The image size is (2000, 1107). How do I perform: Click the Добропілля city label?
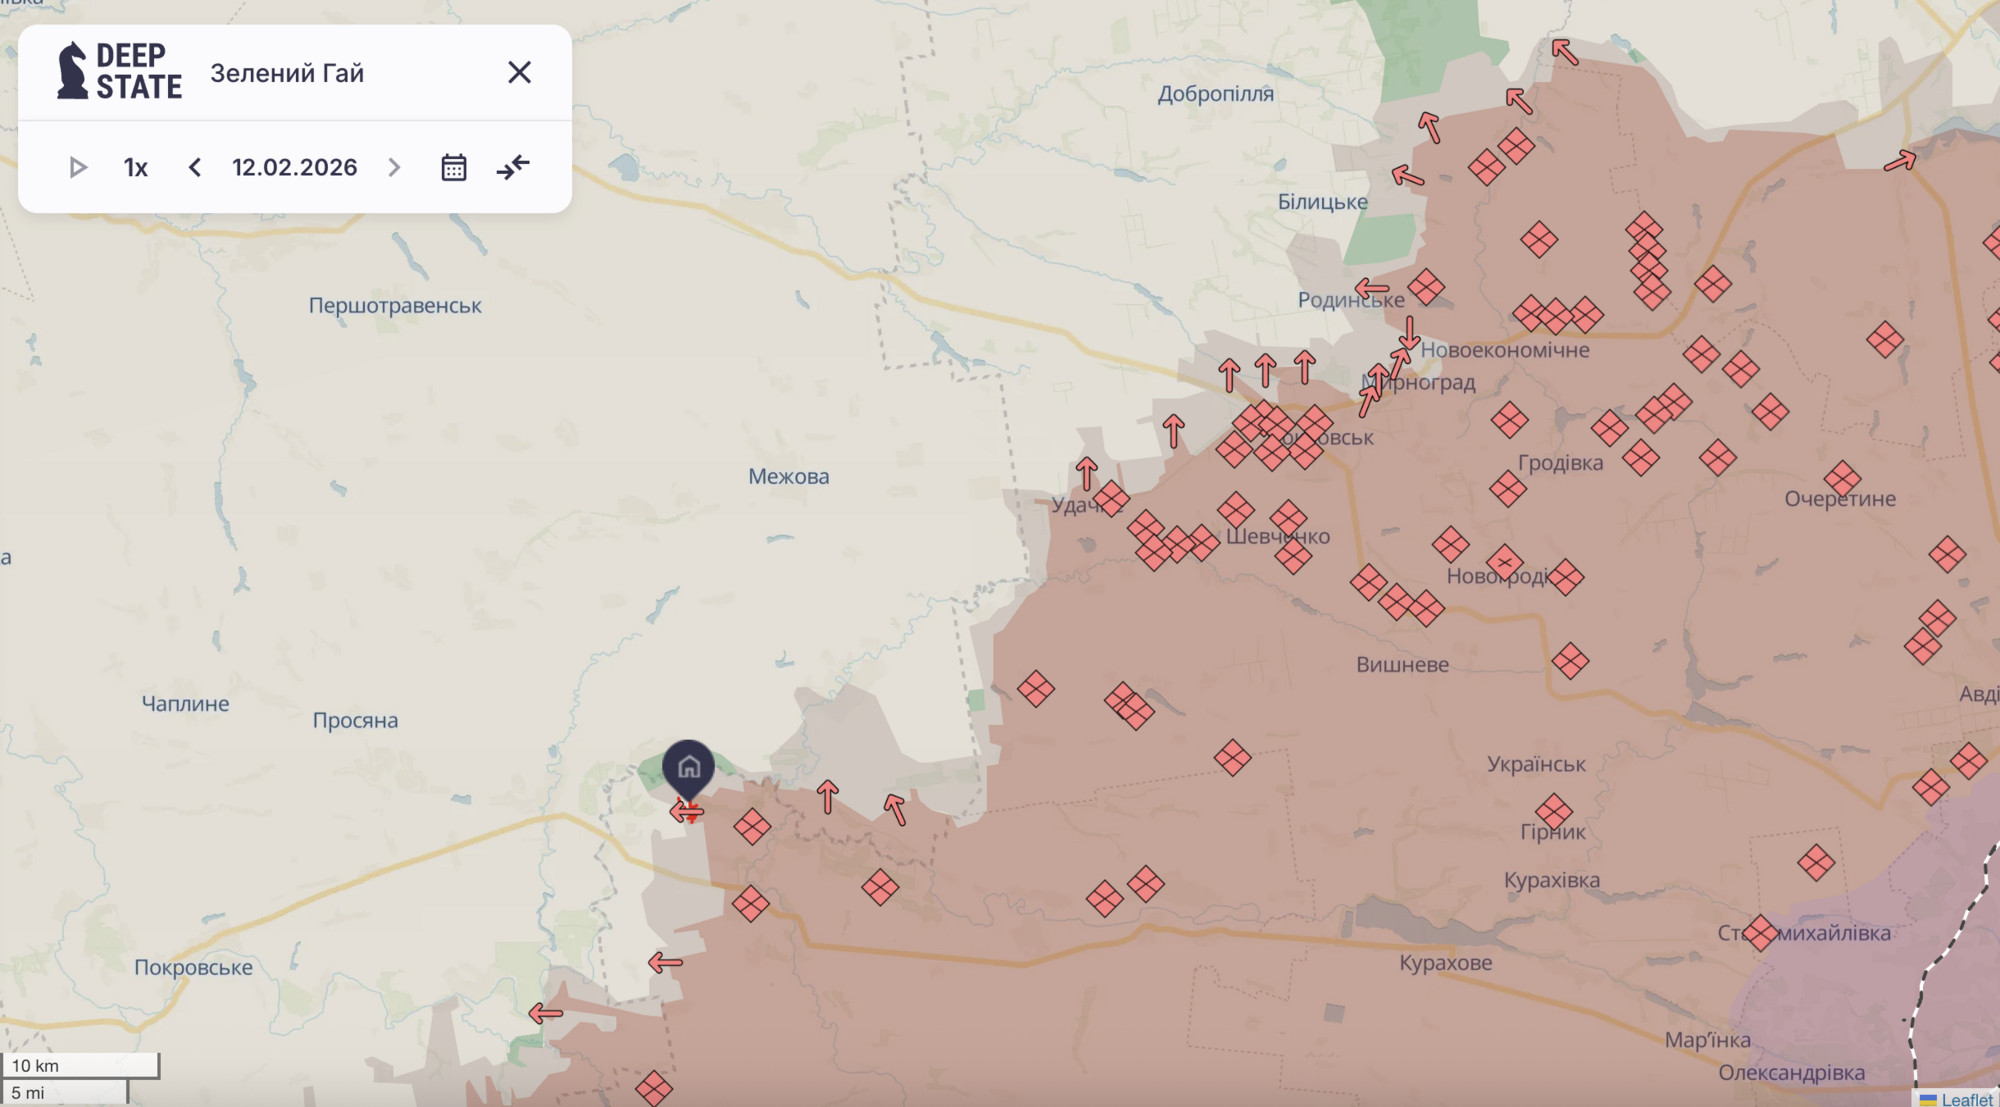tap(1215, 94)
